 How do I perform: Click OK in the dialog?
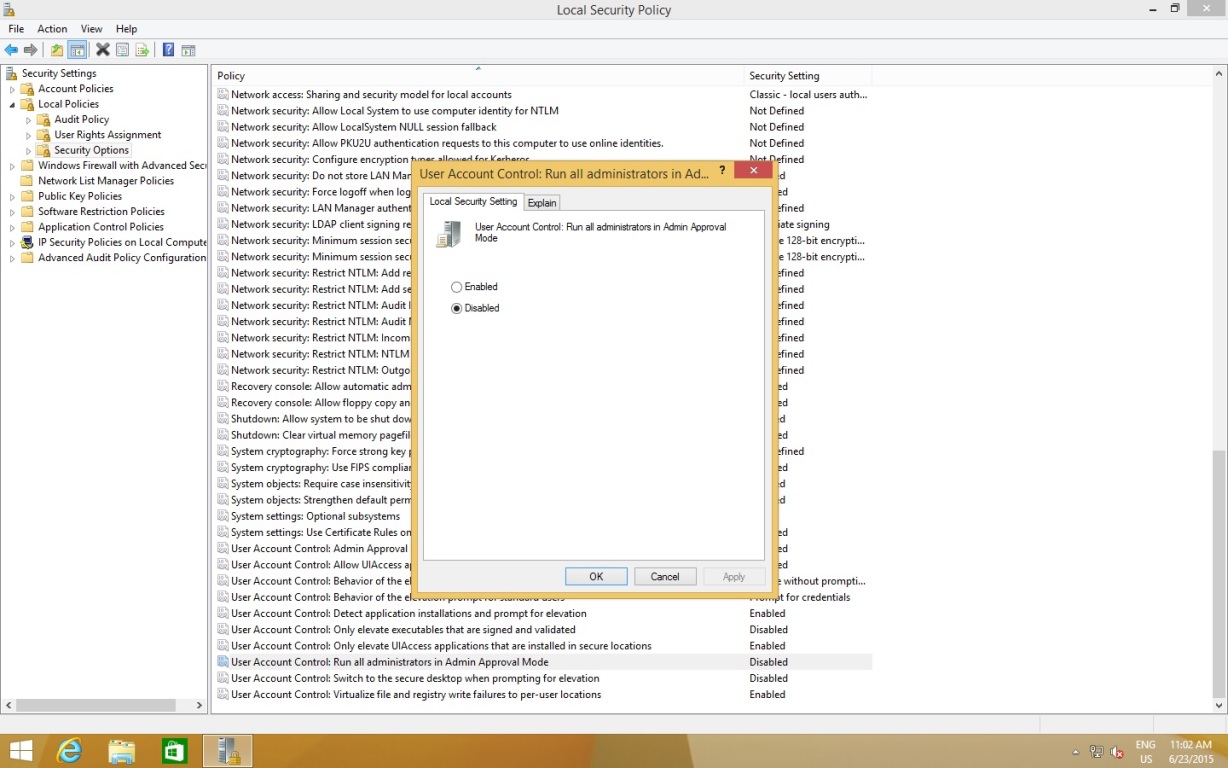(596, 577)
